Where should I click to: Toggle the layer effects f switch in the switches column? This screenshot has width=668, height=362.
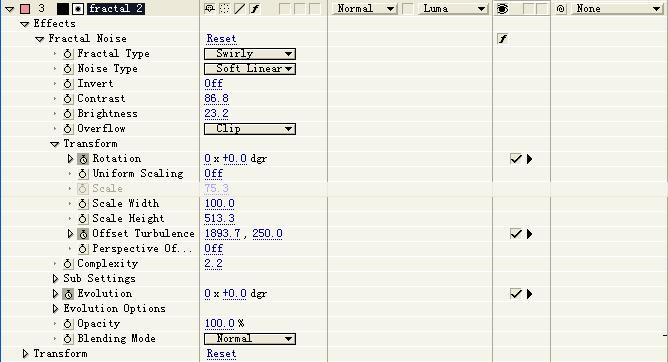[255, 9]
